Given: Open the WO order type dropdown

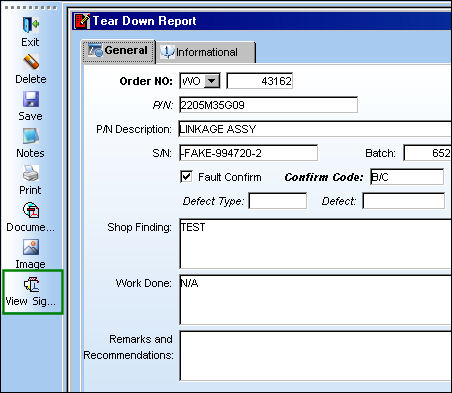Looking at the screenshot, I should pos(212,81).
